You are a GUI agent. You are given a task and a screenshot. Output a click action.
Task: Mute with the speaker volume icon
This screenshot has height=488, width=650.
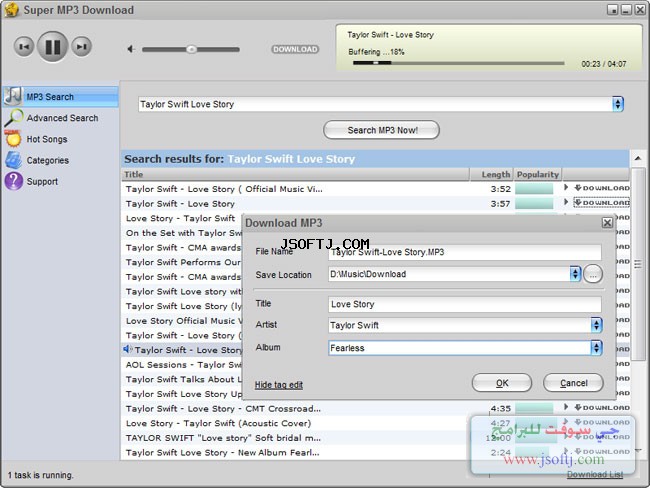[x=131, y=49]
